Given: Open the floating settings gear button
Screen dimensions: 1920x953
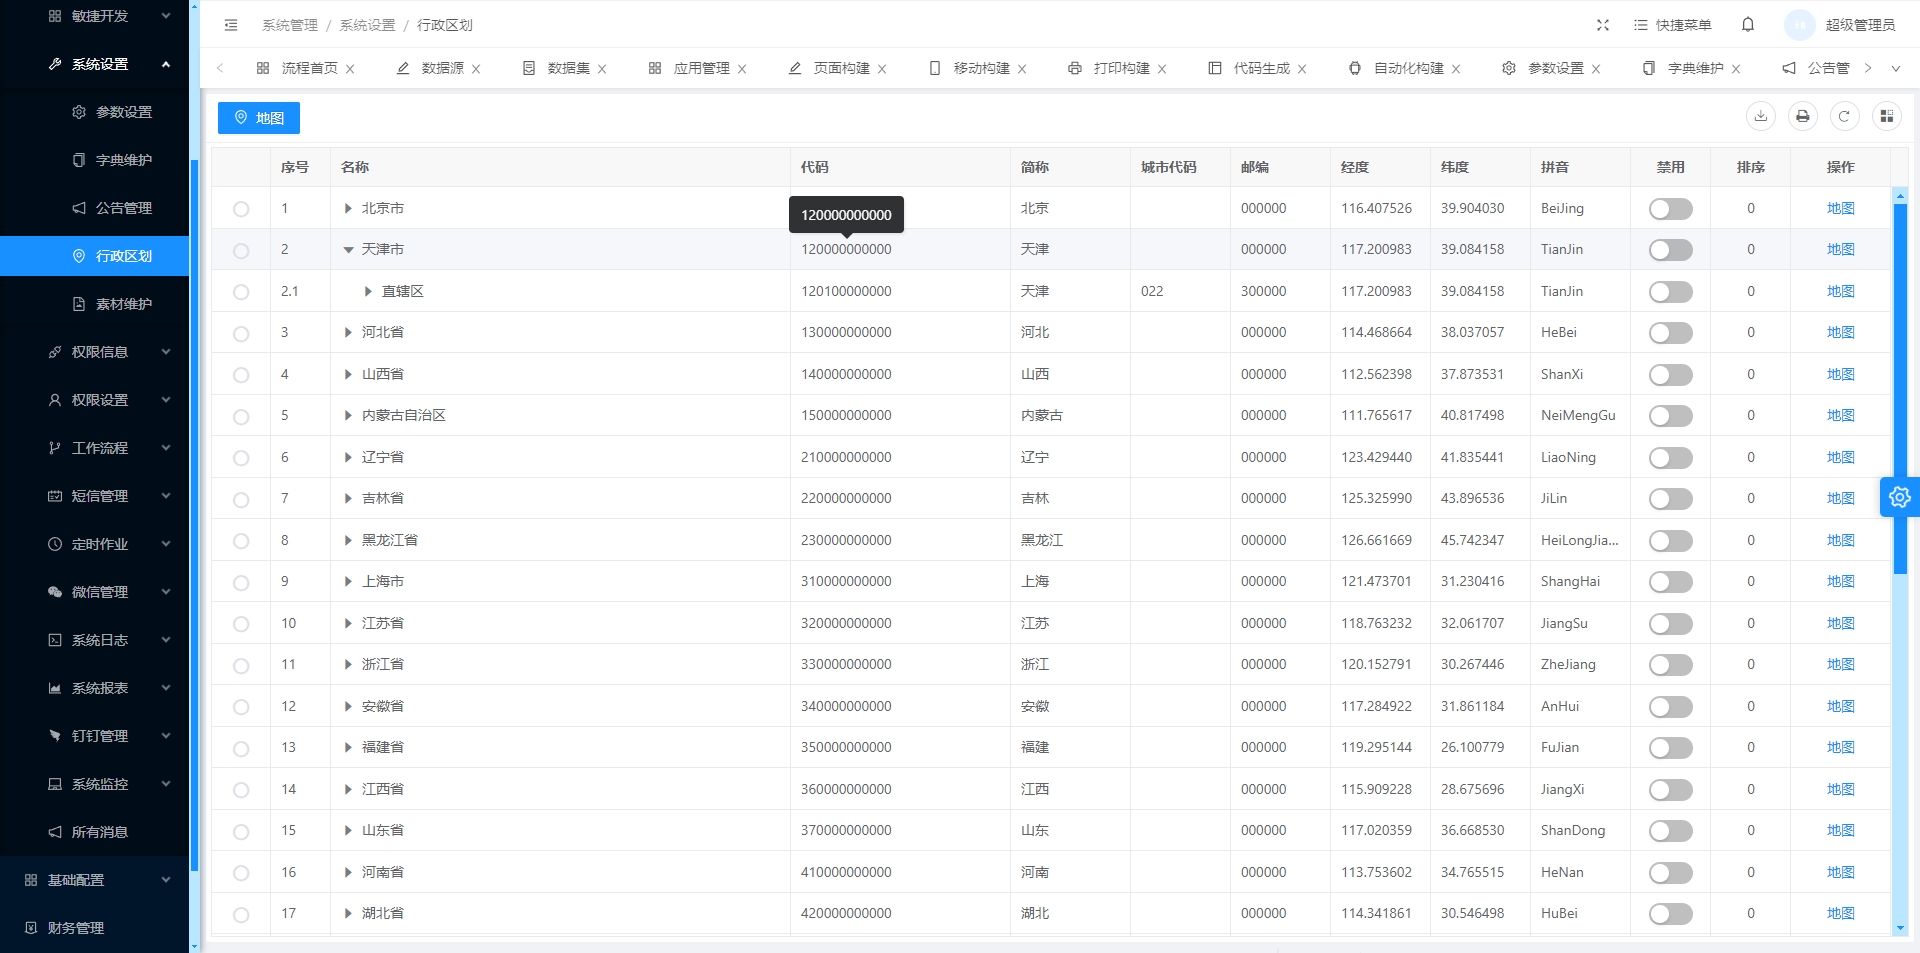Looking at the screenshot, I should 1900,497.
